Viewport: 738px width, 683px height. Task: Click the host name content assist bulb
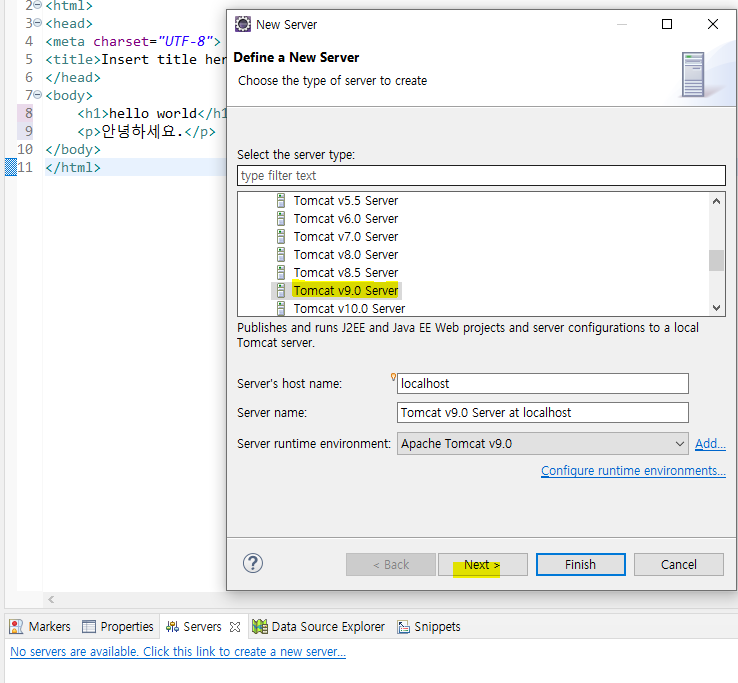393,377
